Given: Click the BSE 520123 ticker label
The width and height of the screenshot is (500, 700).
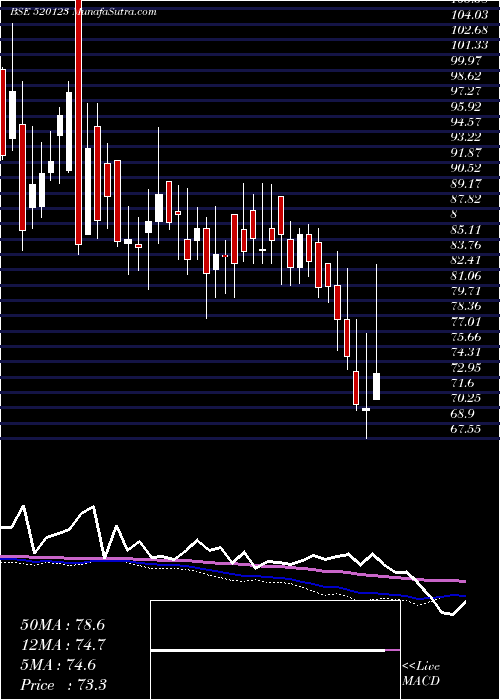Looking at the screenshot, I should coord(40,12).
